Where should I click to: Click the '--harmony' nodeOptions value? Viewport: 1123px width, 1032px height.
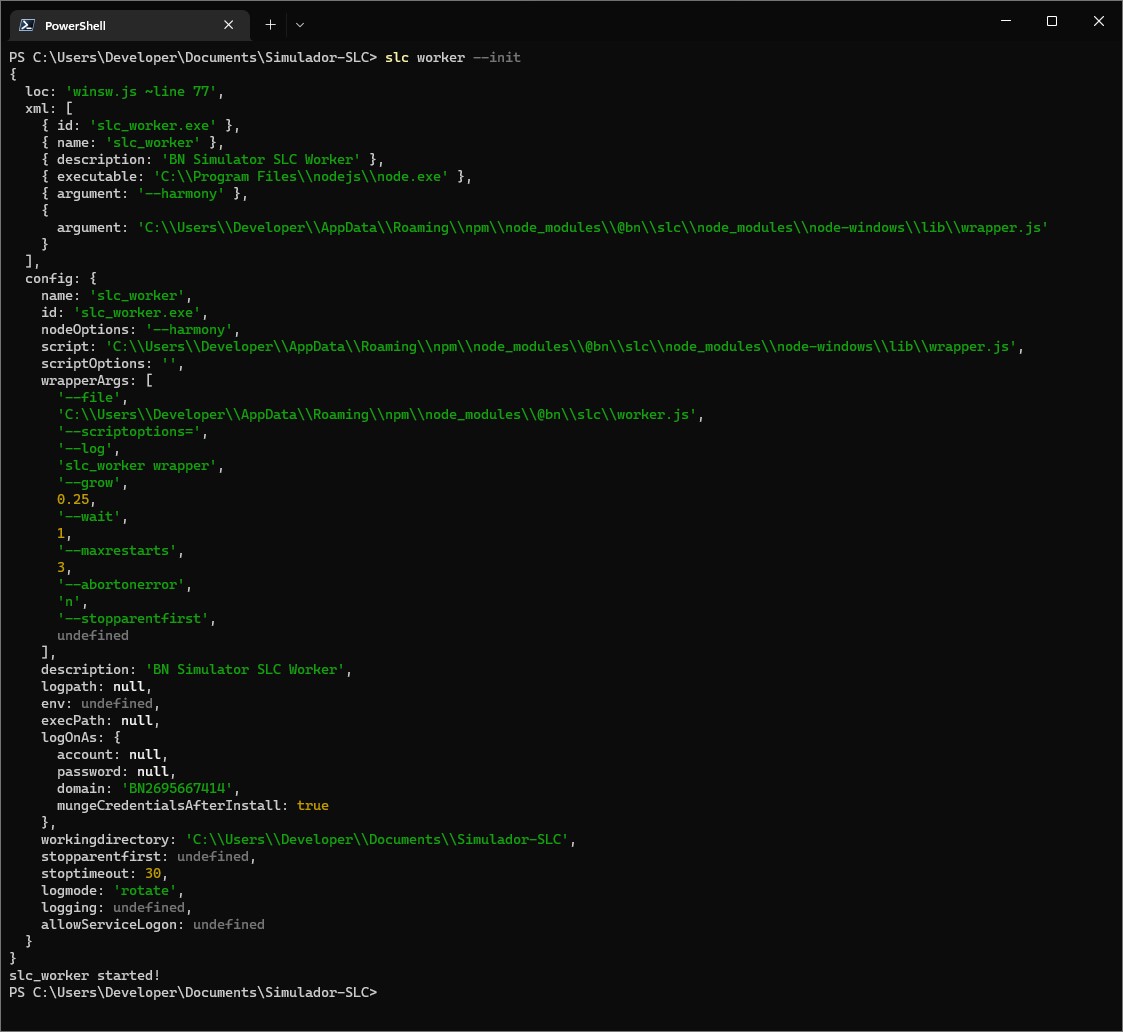[x=191, y=329]
